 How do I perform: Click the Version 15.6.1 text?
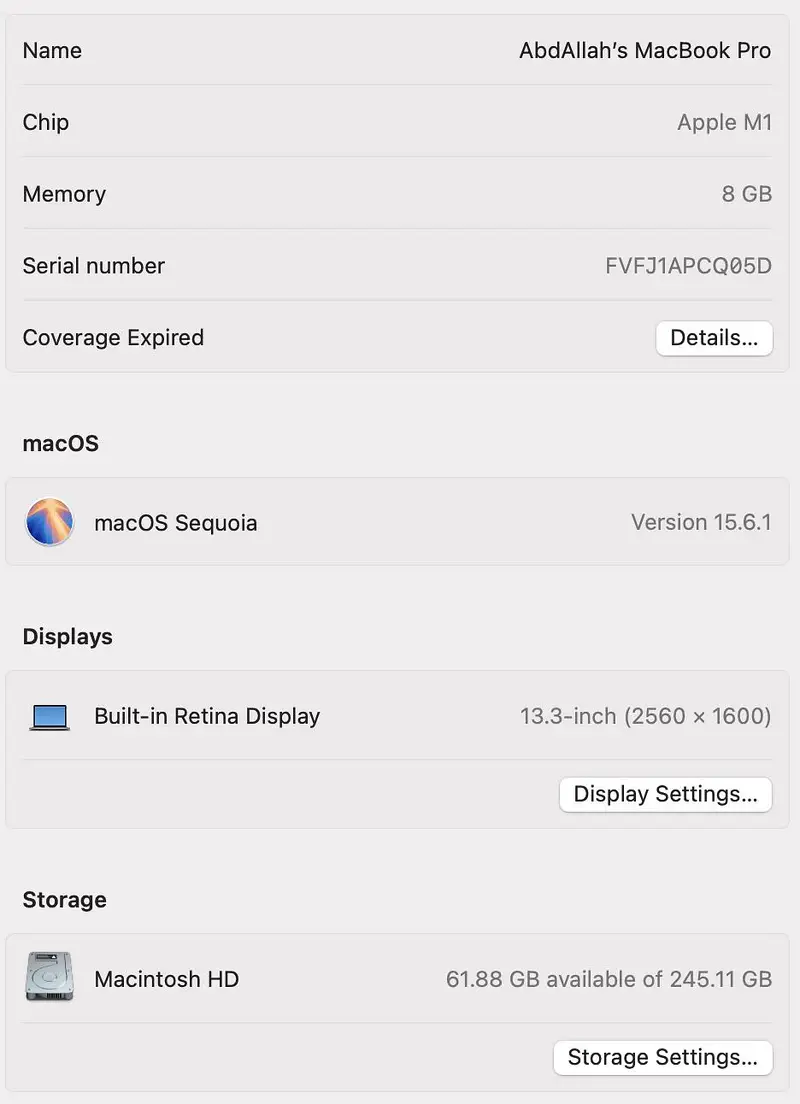click(701, 522)
